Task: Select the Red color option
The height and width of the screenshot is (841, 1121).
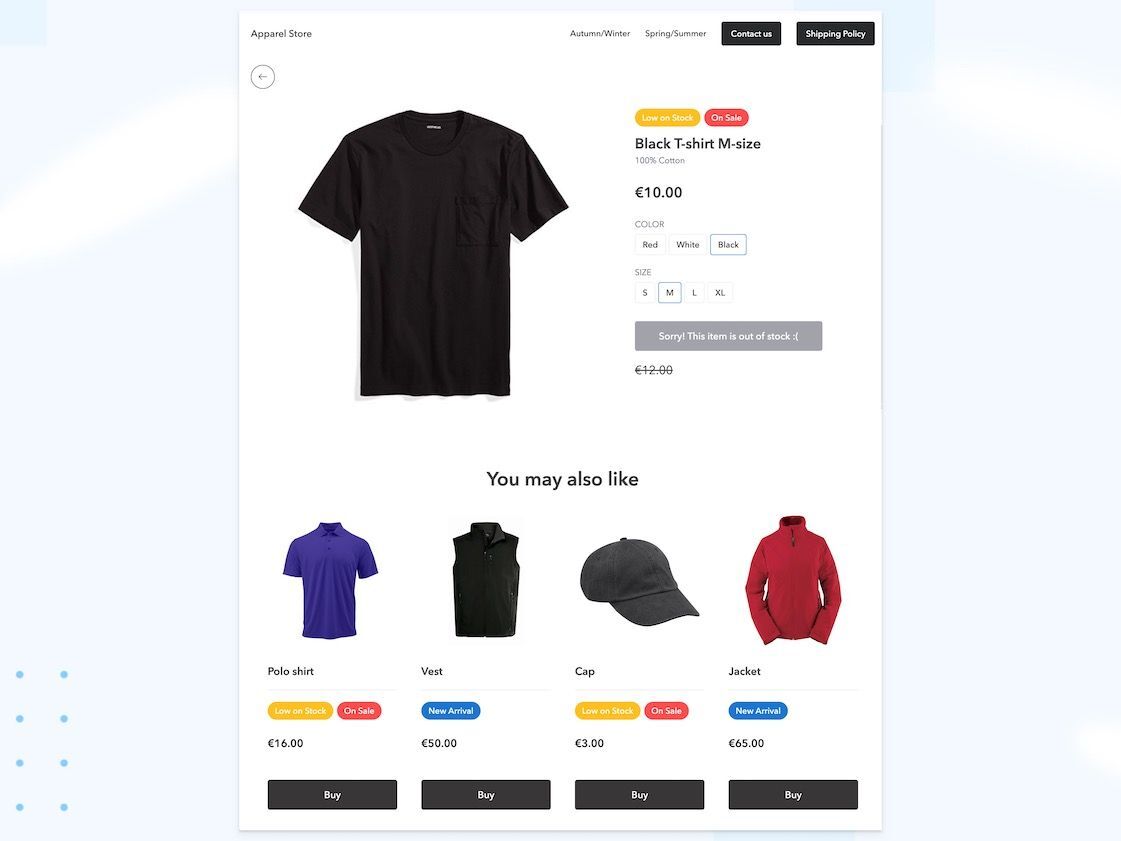Action: click(x=650, y=245)
